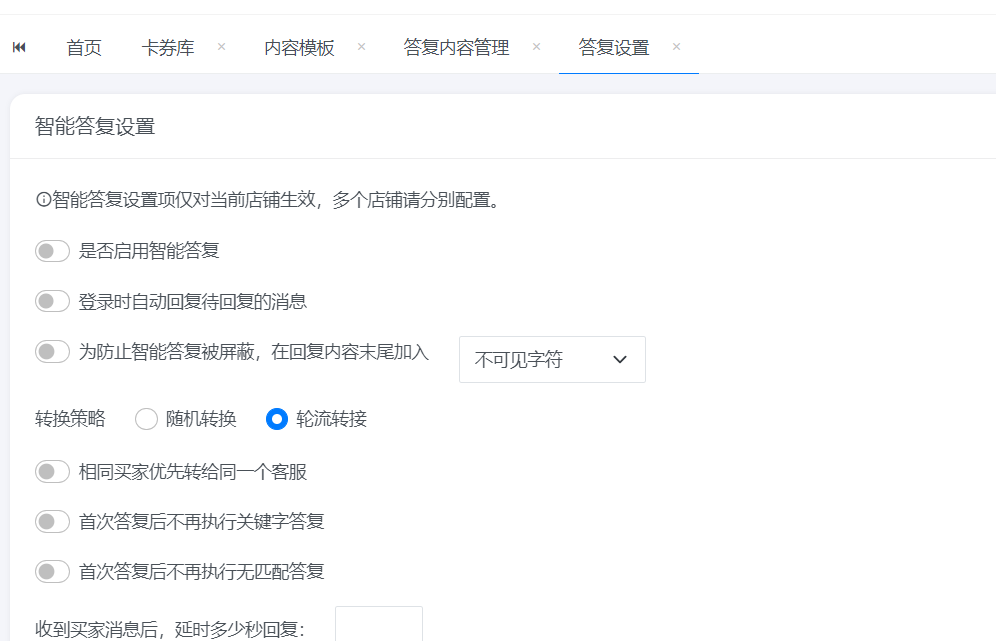Switch to the 答复内容管理 tab

pyautogui.click(x=456, y=48)
